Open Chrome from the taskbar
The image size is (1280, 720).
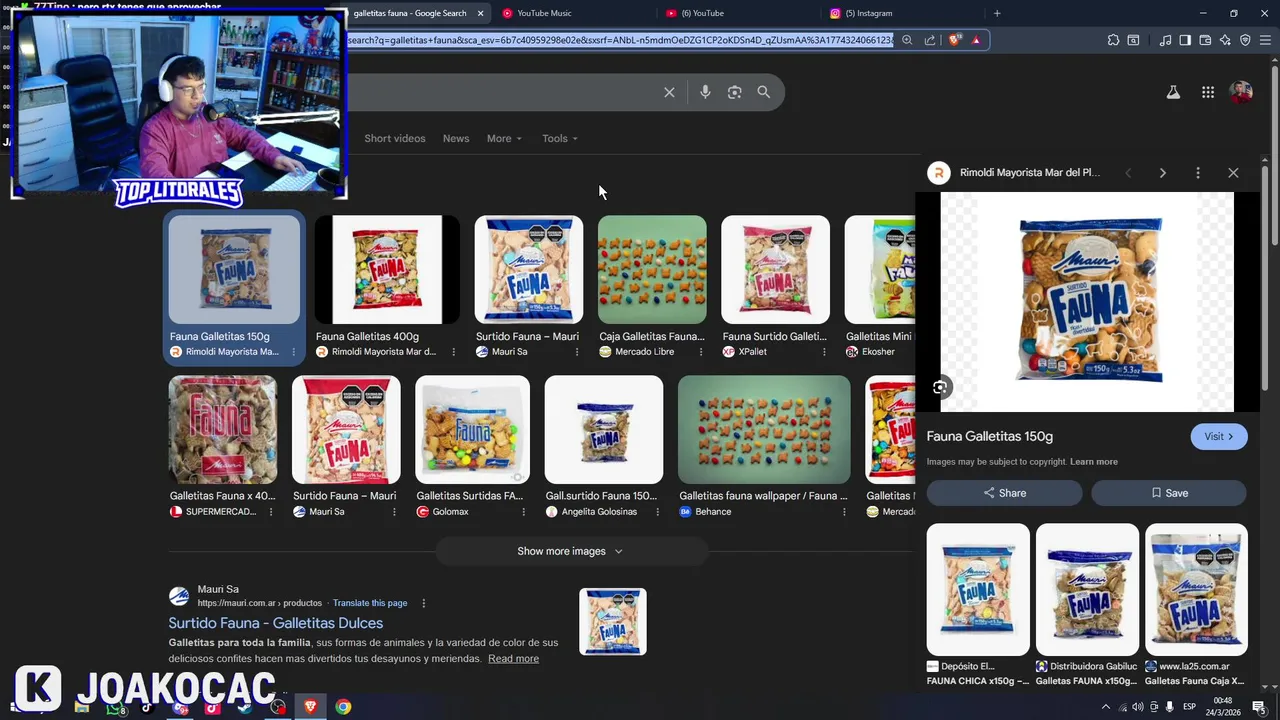(x=343, y=707)
